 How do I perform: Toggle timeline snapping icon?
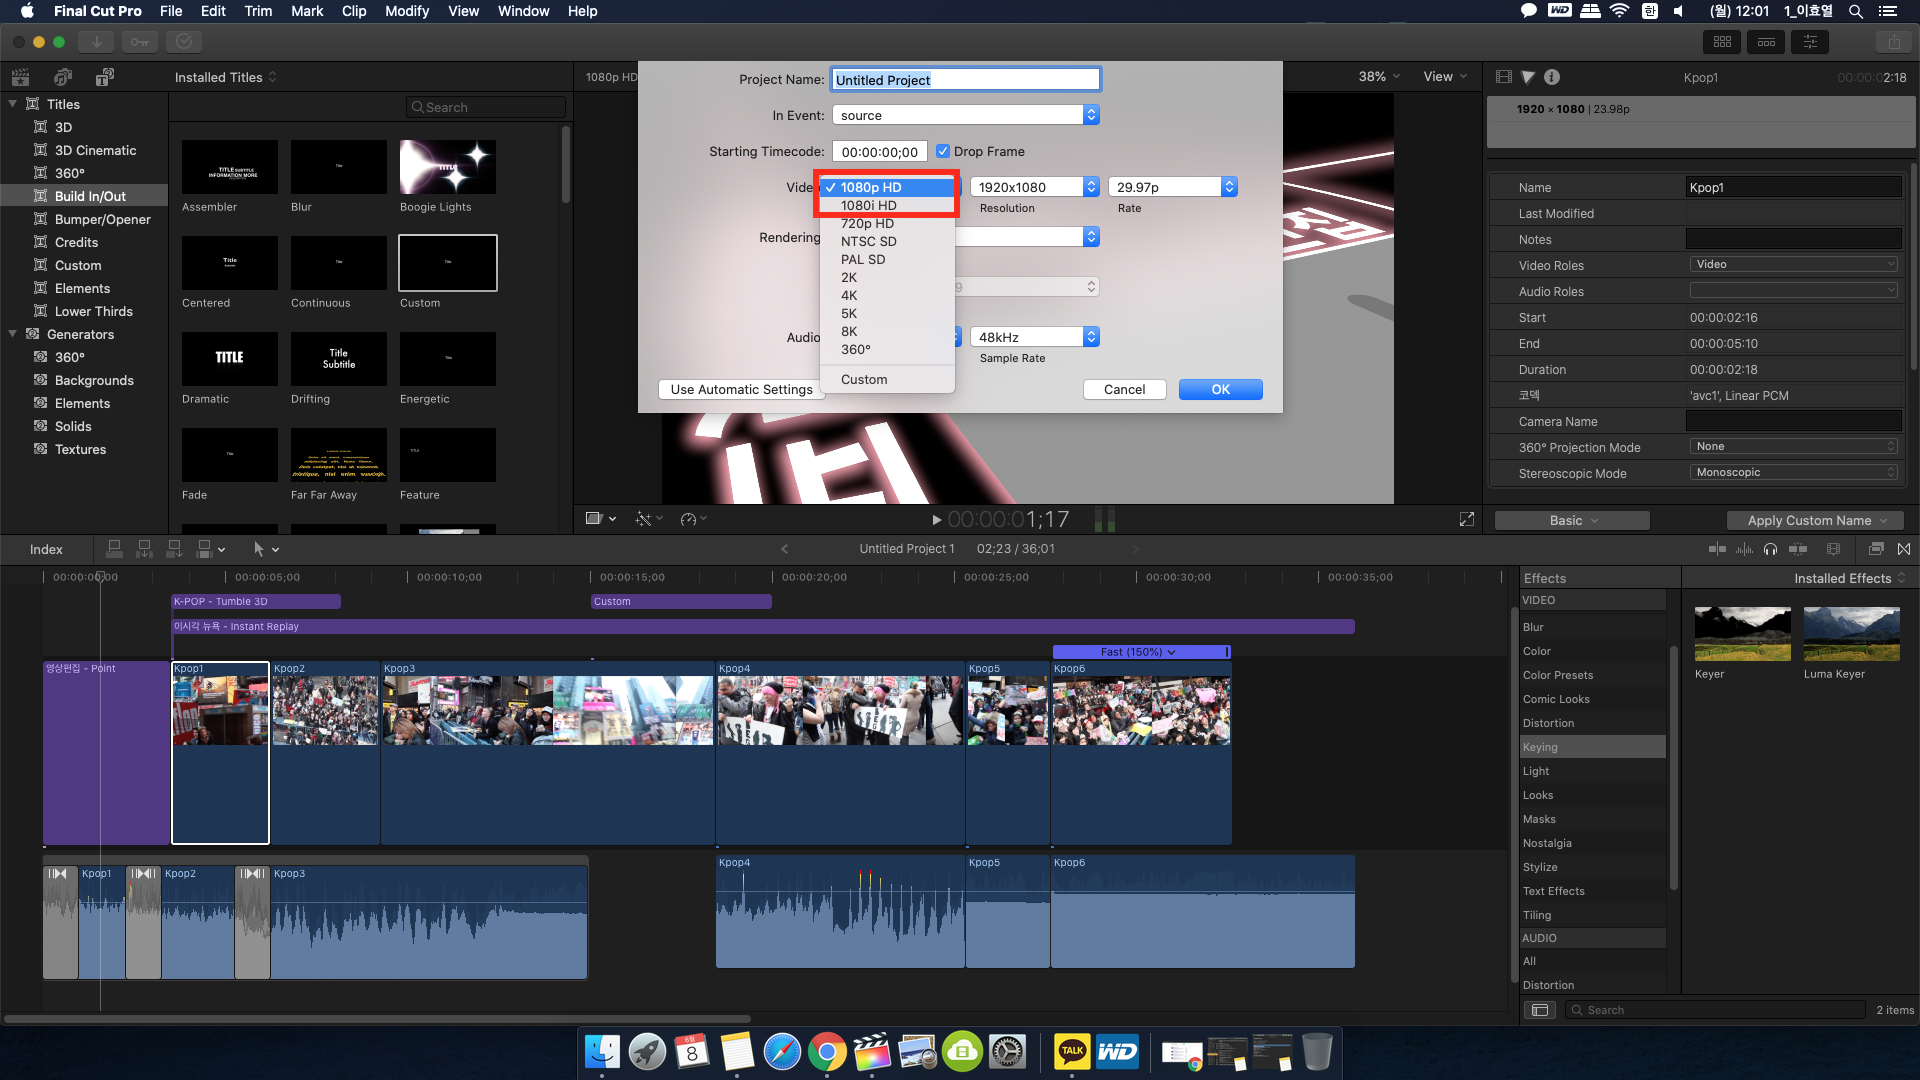(1798, 549)
